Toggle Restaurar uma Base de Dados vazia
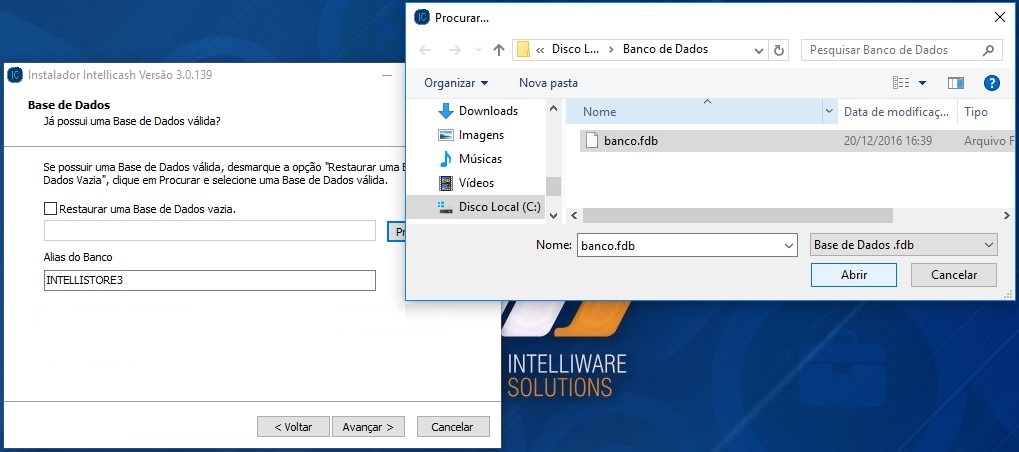1019x452 pixels. coord(50,209)
